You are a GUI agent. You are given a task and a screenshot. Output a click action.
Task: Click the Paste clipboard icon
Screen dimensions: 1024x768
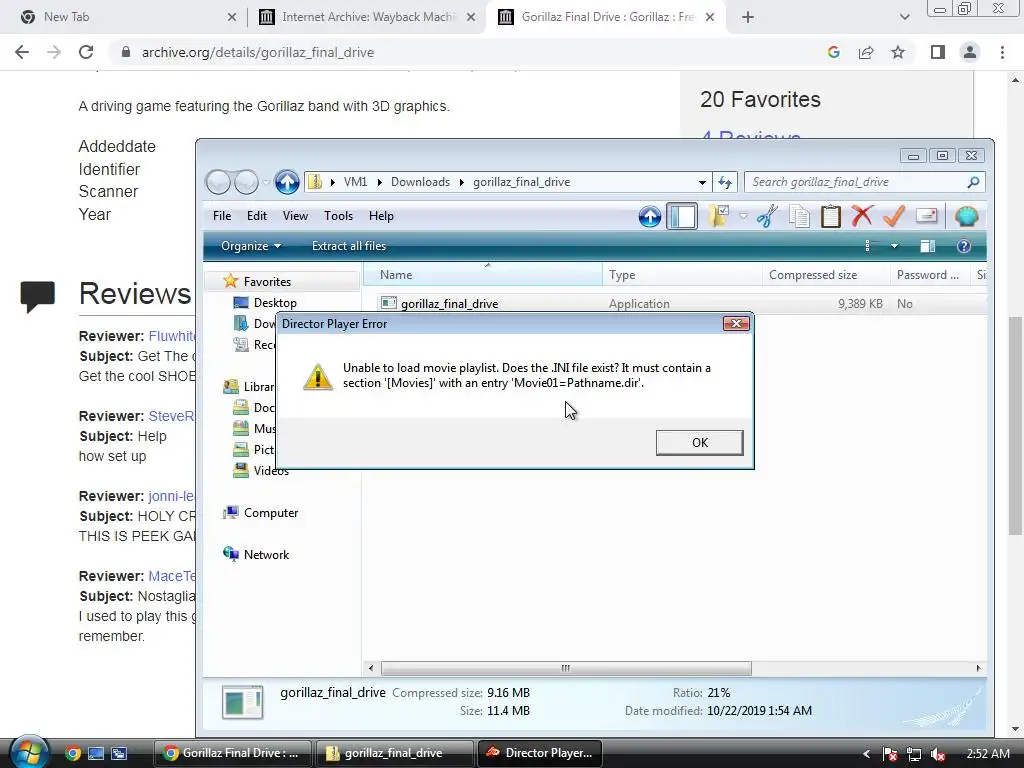830,216
